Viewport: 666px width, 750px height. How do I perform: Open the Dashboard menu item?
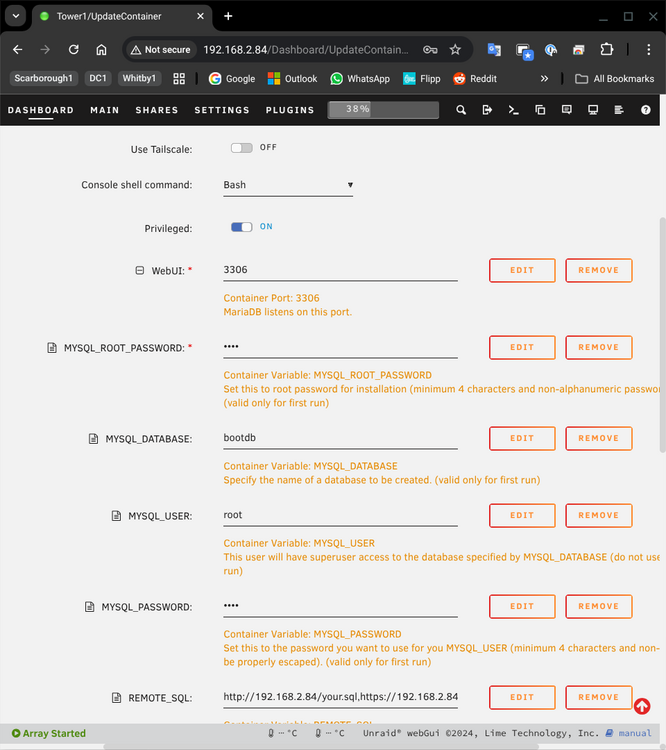[41, 110]
